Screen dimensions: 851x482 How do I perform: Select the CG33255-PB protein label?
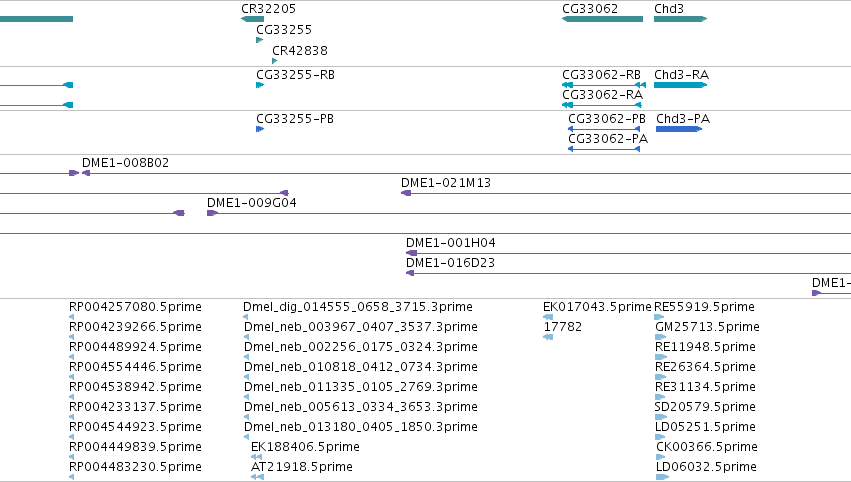(x=295, y=119)
